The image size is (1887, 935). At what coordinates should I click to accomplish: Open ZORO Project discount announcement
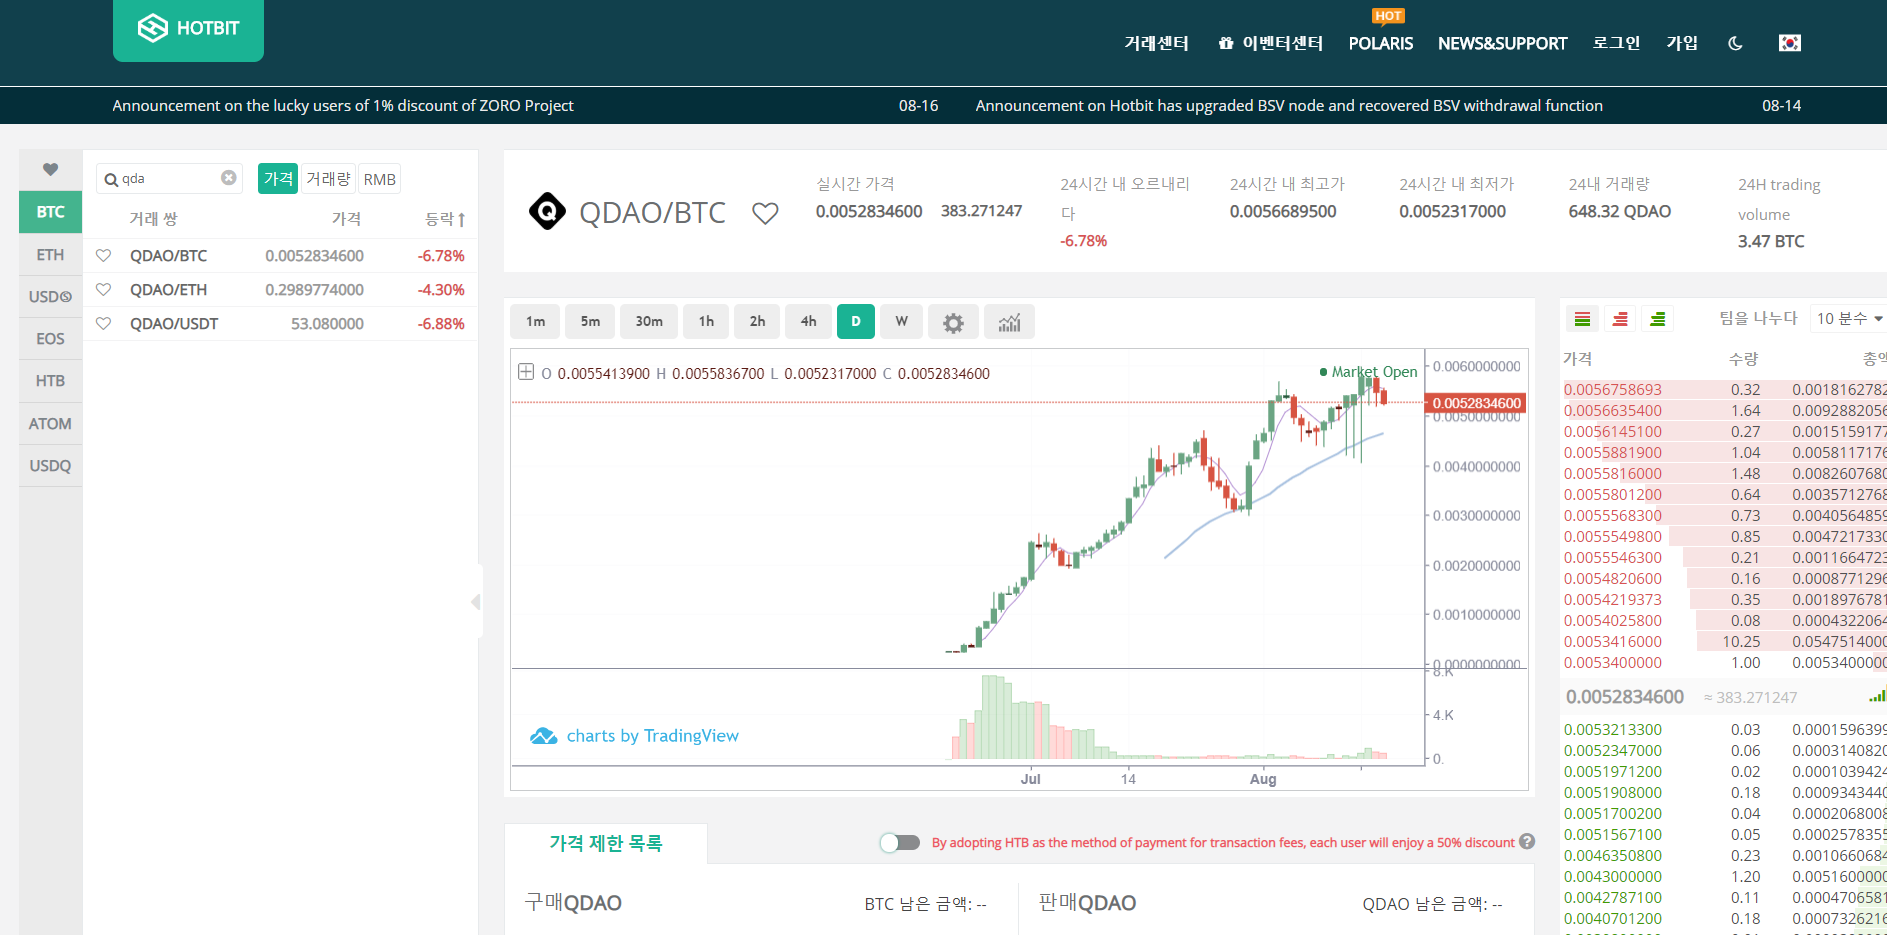pyautogui.click(x=343, y=106)
